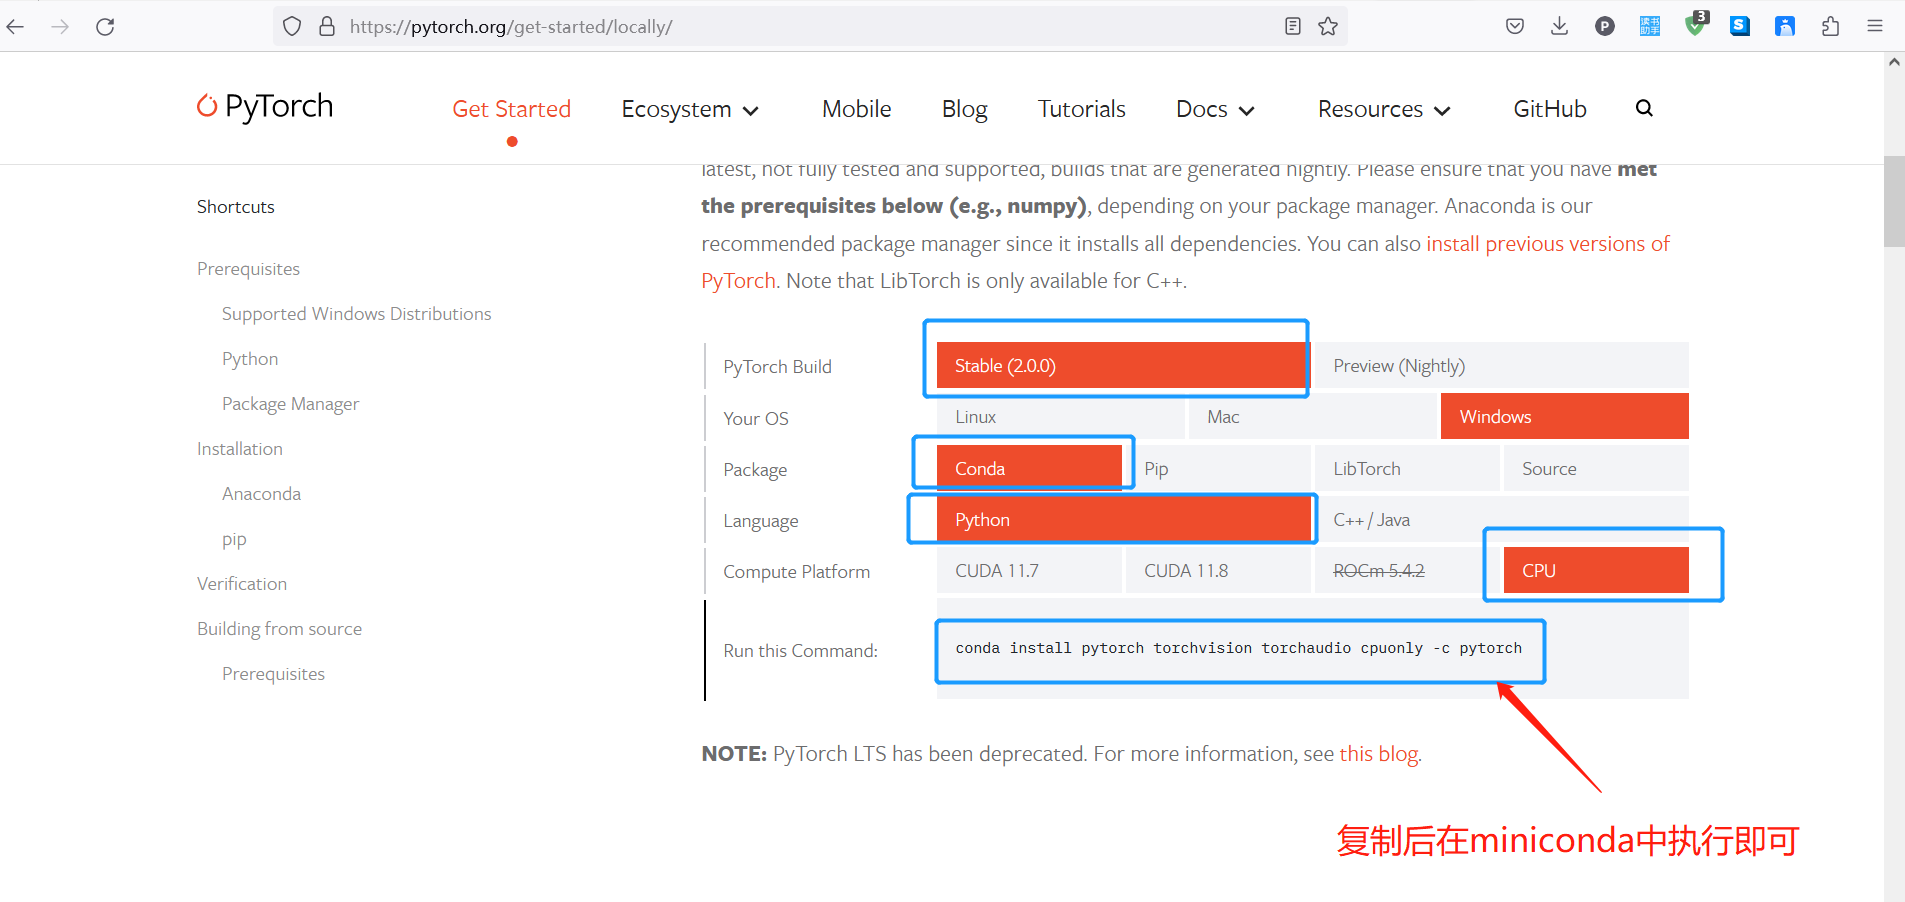This screenshot has width=1905, height=902.
Task: Open the extensions puzzle piece icon
Action: pyautogui.click(x=1830, y=27)
